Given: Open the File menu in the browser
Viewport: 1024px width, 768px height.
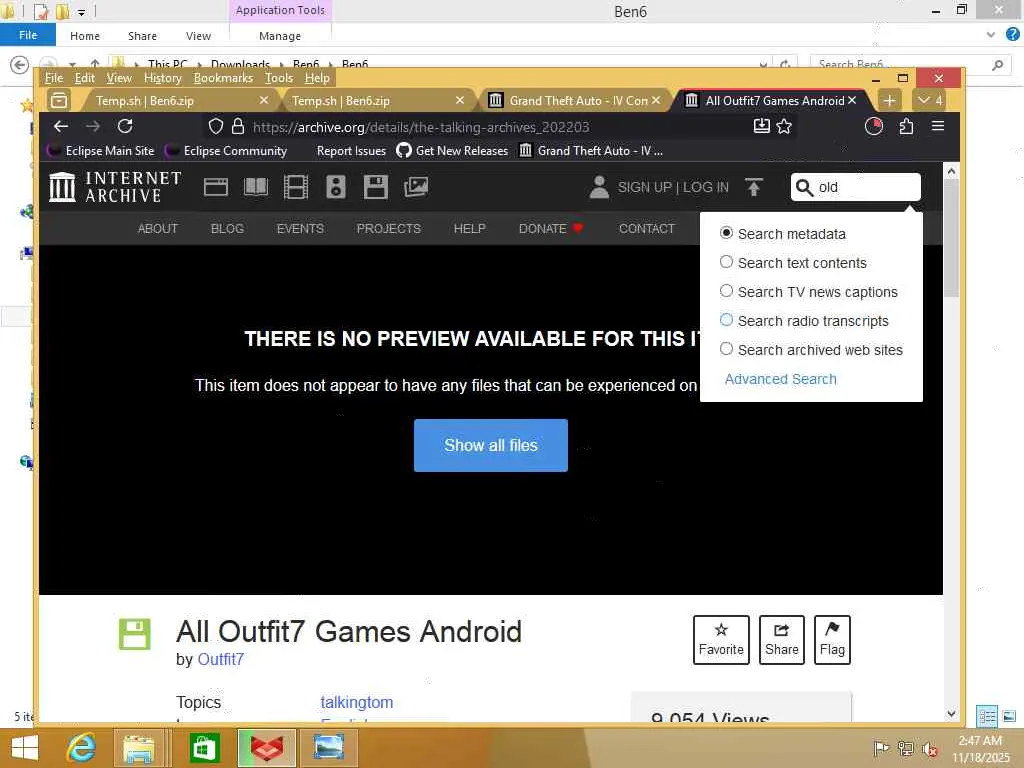Looking at the screenshot, I should tap(54, 78).
